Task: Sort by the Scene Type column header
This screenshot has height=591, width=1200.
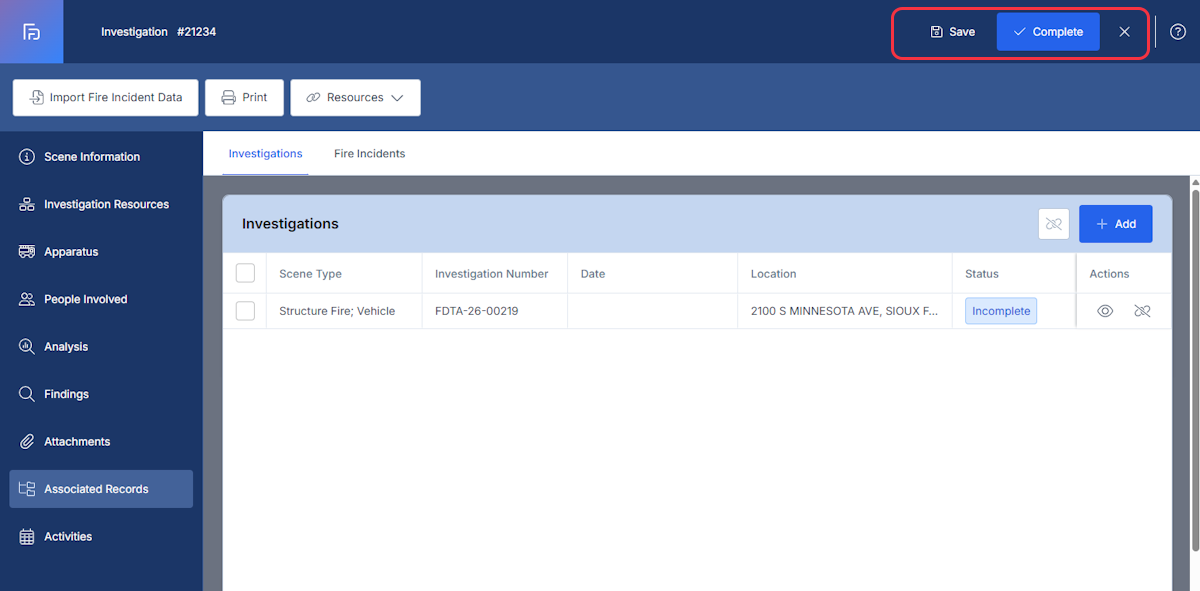Action: [x=310, y=274]
